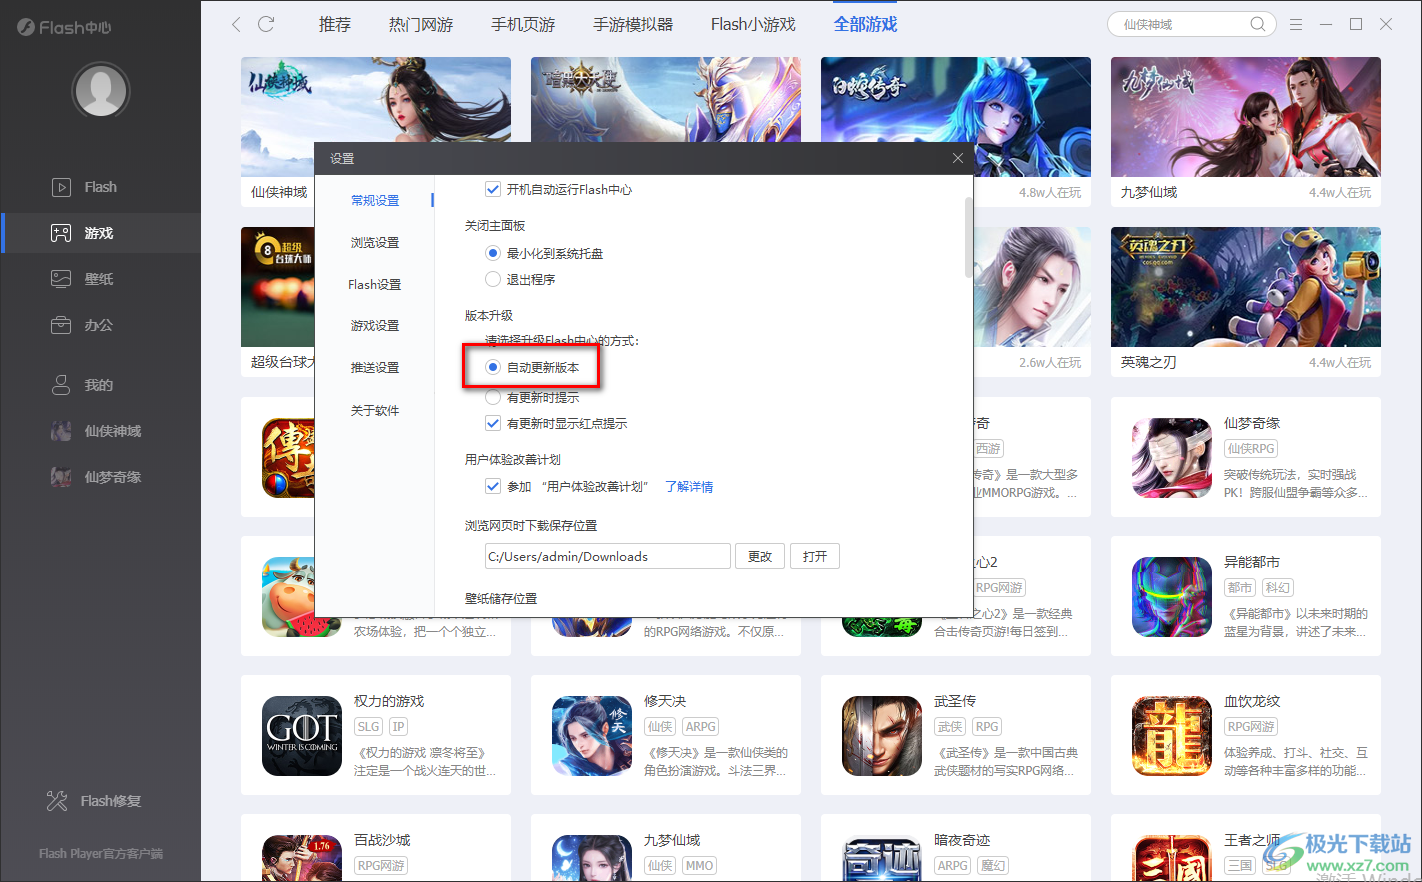Open the hamburger main menu
Screen dimensions: 1422x882
[x=1296, y=24]
